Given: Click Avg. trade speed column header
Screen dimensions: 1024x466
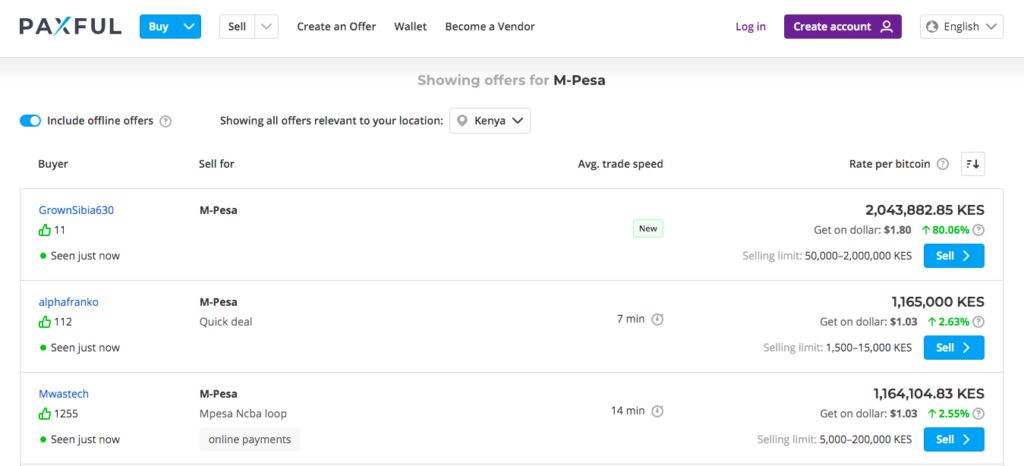Looking at the screenshot, I should coord(620,164).
